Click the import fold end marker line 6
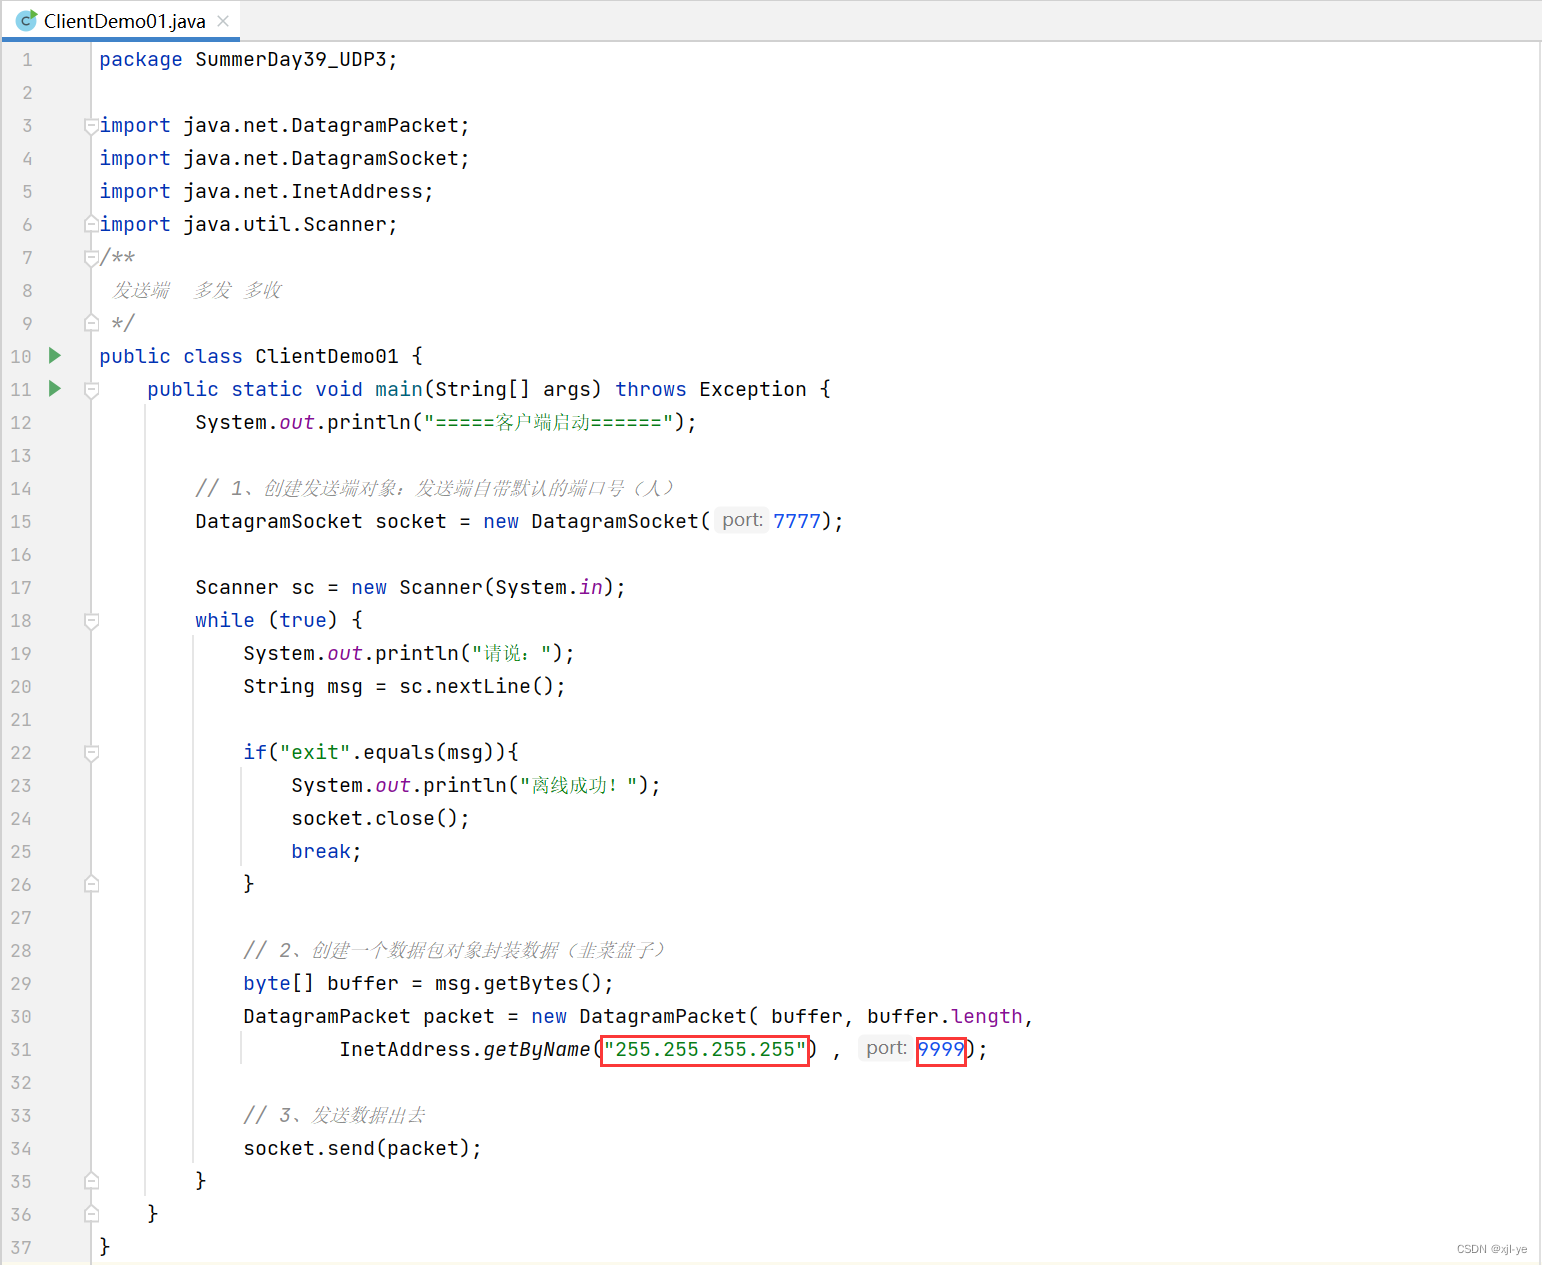Image resolution: width=1542 pixels, height=1265 pixels. (x=91, y=224)
